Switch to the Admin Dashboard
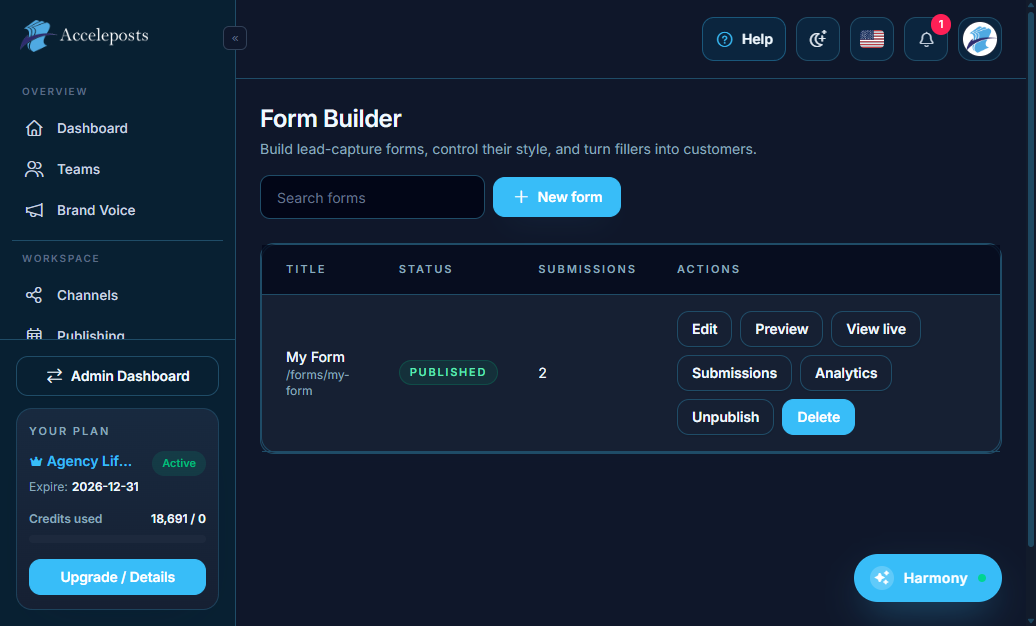 (x=117, y=376)
